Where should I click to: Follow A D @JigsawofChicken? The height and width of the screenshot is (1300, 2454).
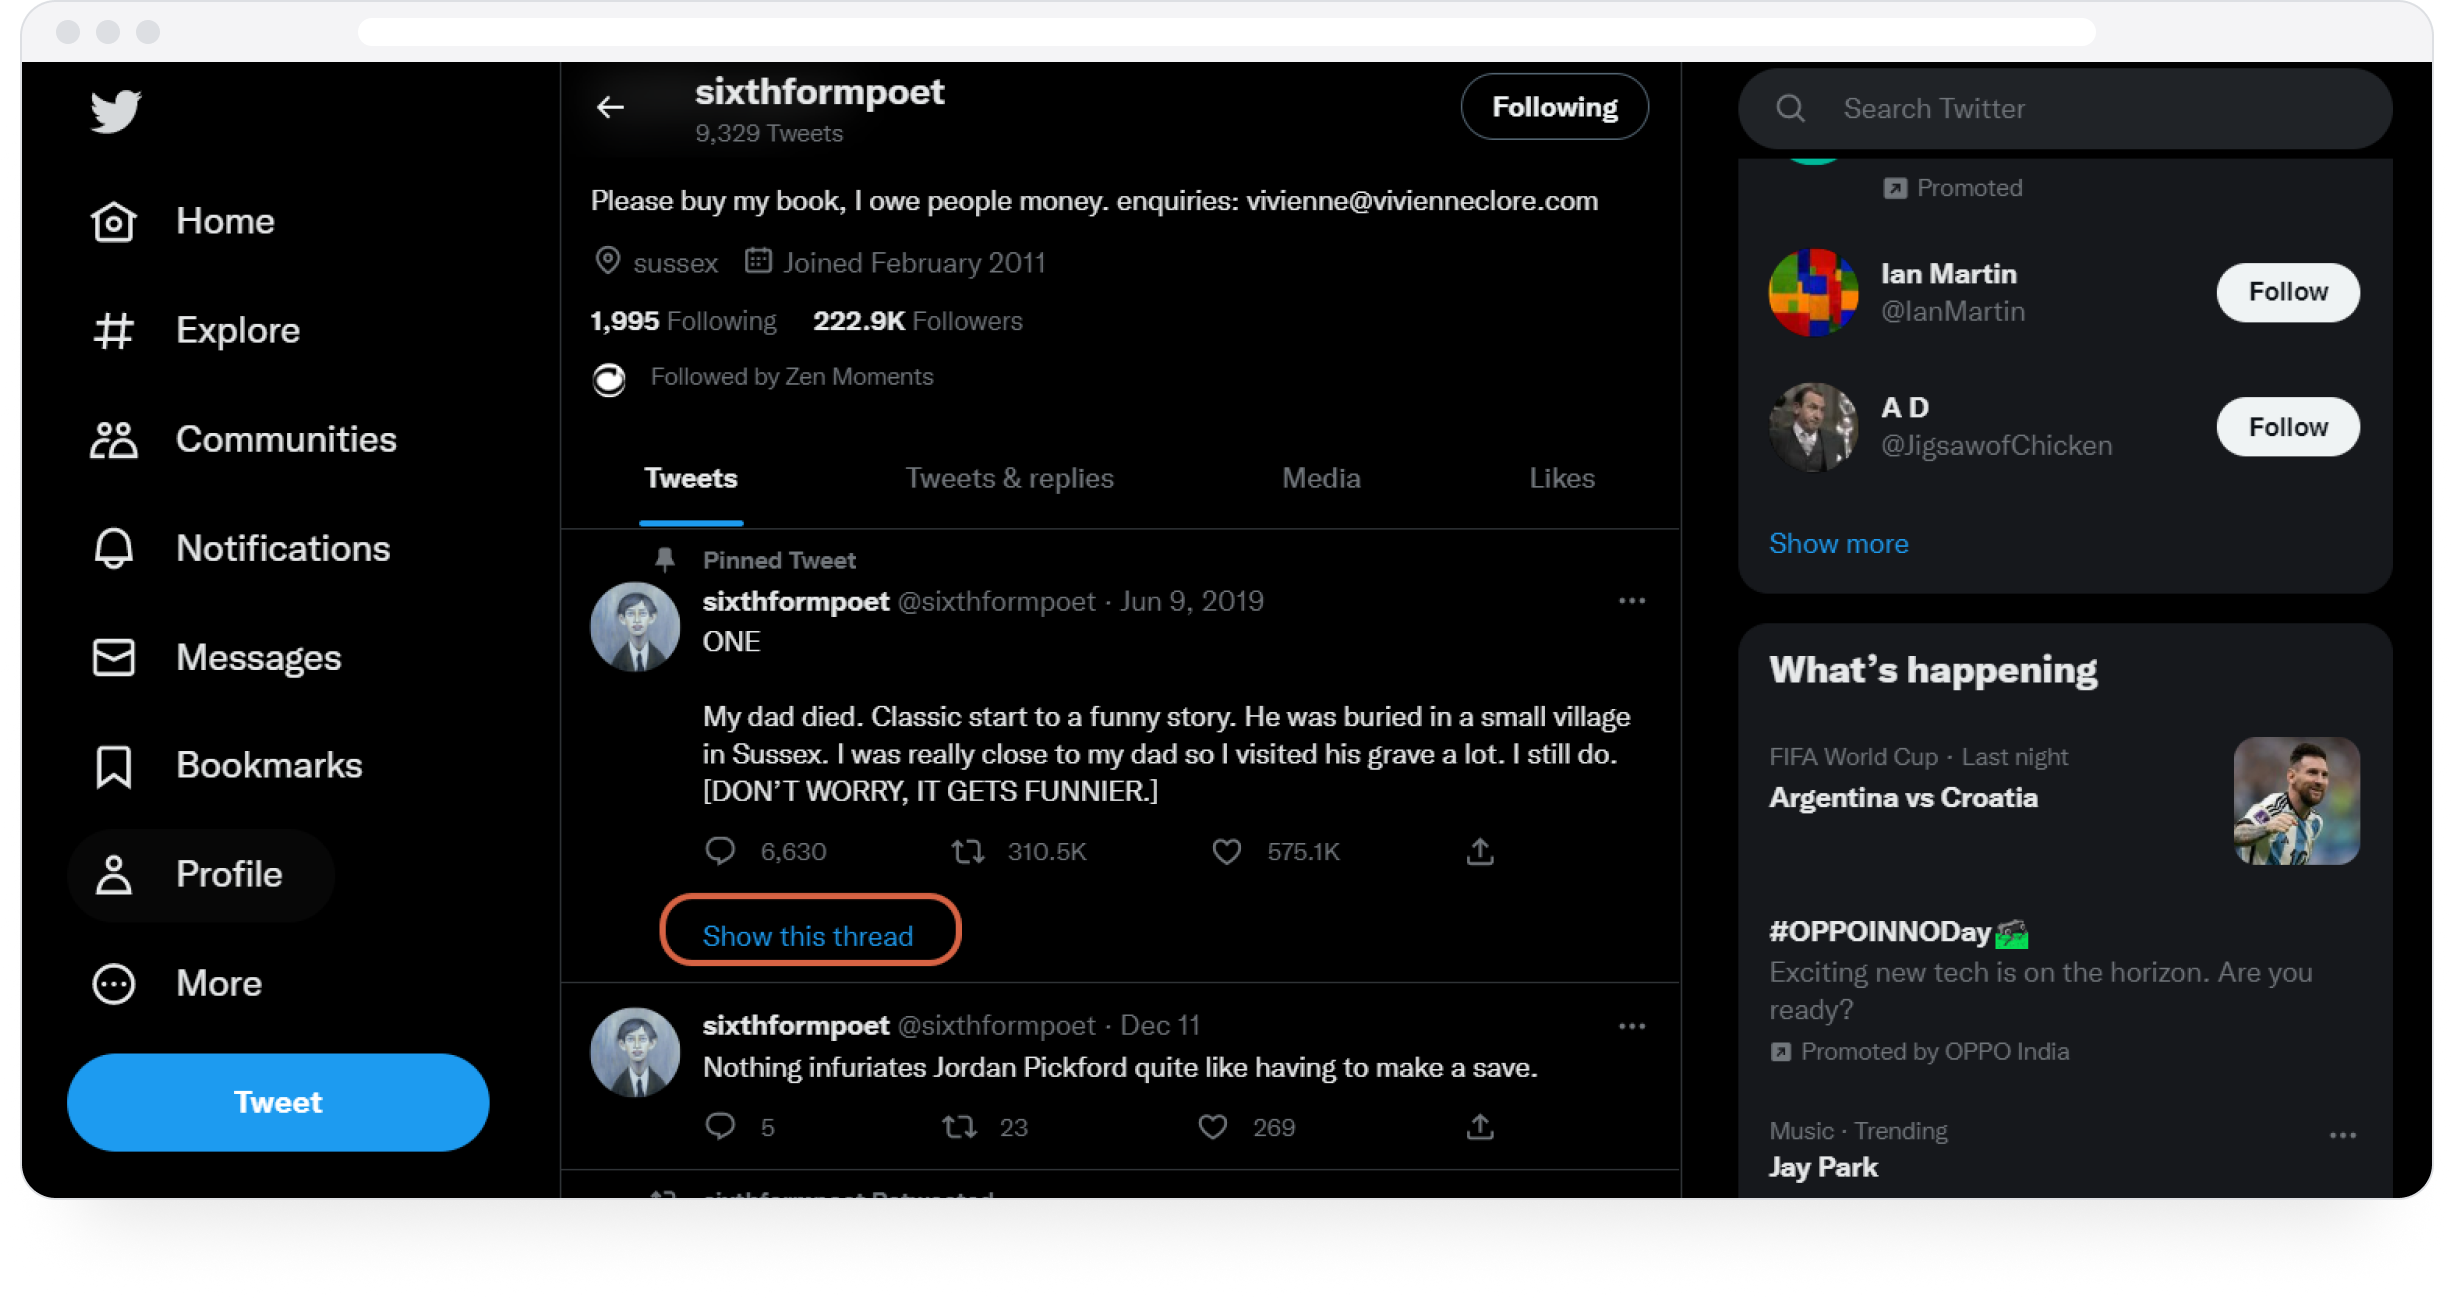[x=2288, y=427]
